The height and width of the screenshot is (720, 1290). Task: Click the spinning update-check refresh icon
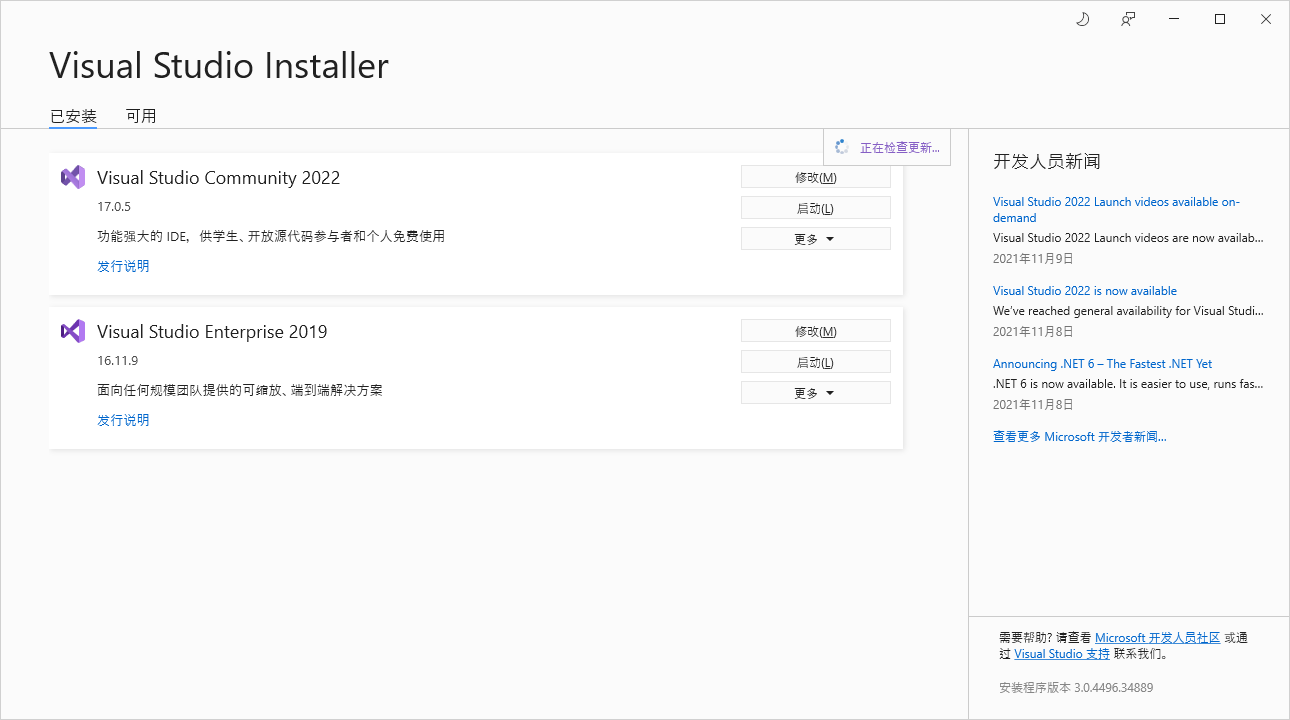pyautogui.click(x=843, y=146)
